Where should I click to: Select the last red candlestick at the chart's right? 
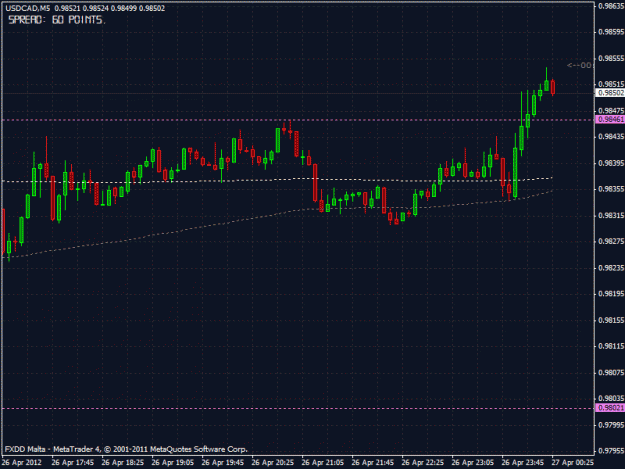pyautogui.click(x=553, y=87)
